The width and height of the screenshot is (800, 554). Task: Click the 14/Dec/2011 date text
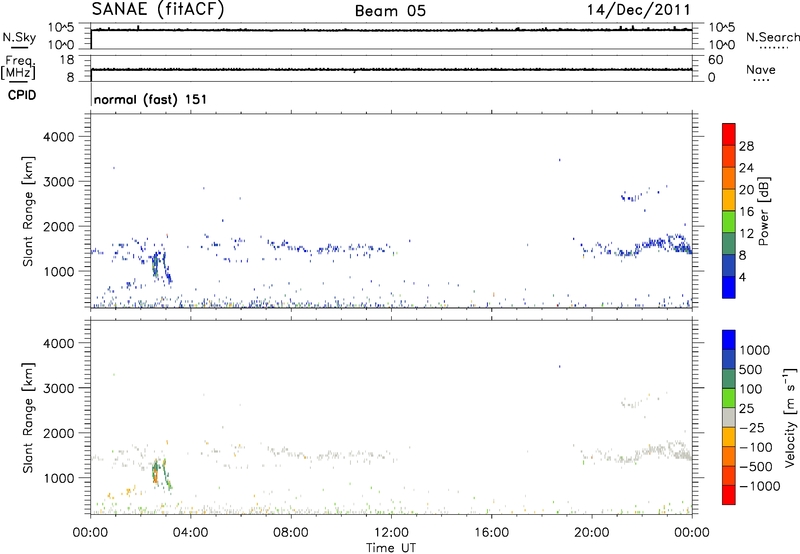[x=639, y=10]
